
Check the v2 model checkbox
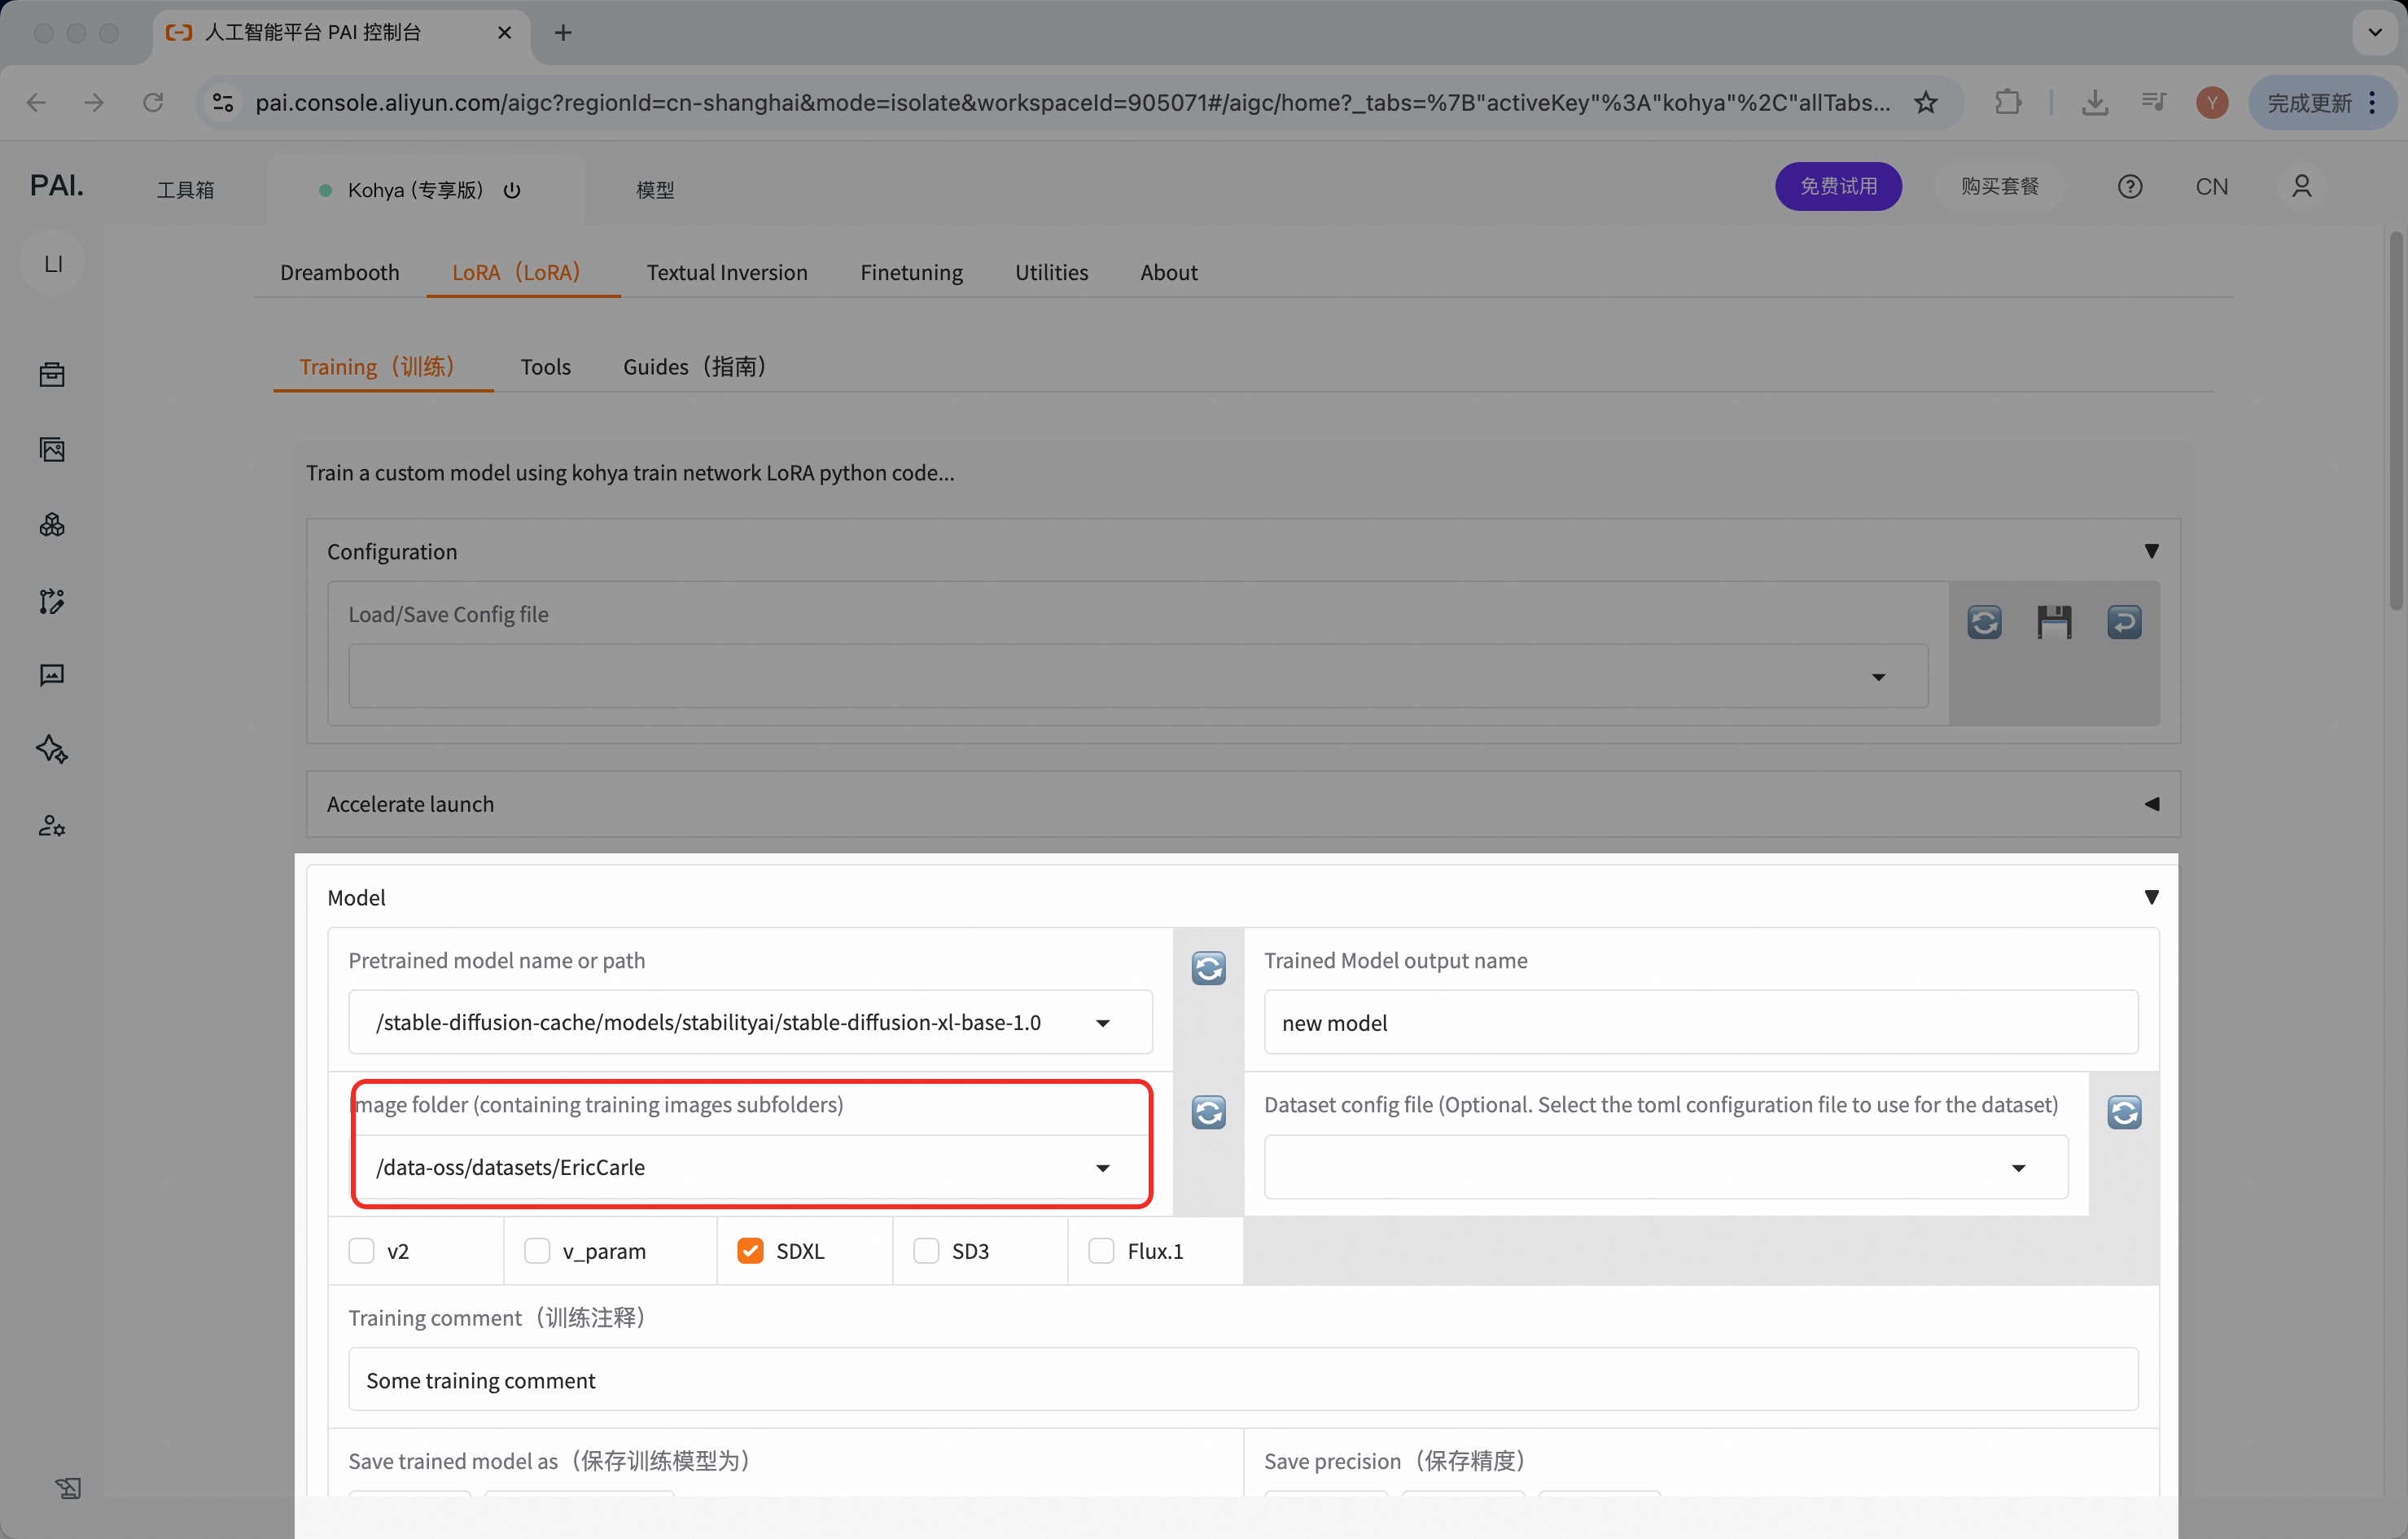[361, 1251]
